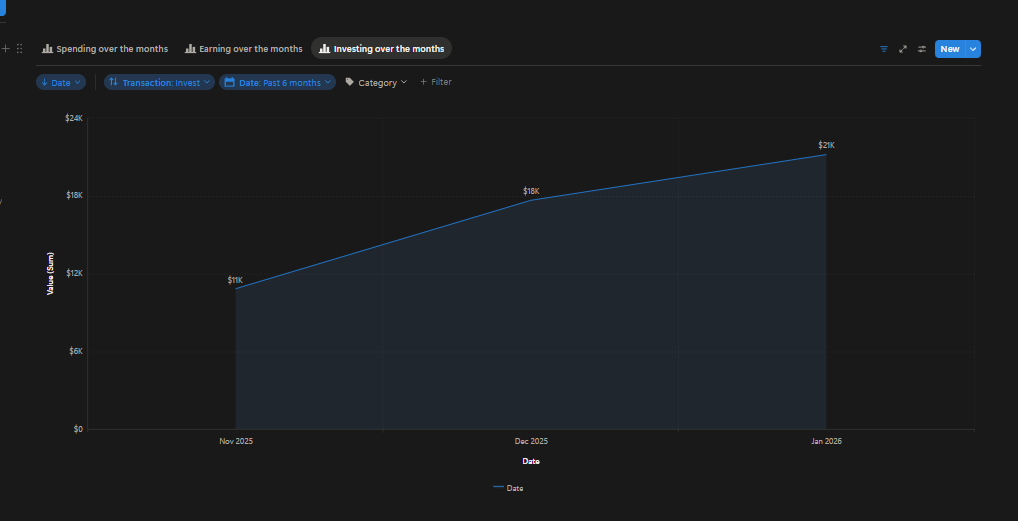Click the $0 y-axis label
This screenshot has width=1018, height=521.
78,429
